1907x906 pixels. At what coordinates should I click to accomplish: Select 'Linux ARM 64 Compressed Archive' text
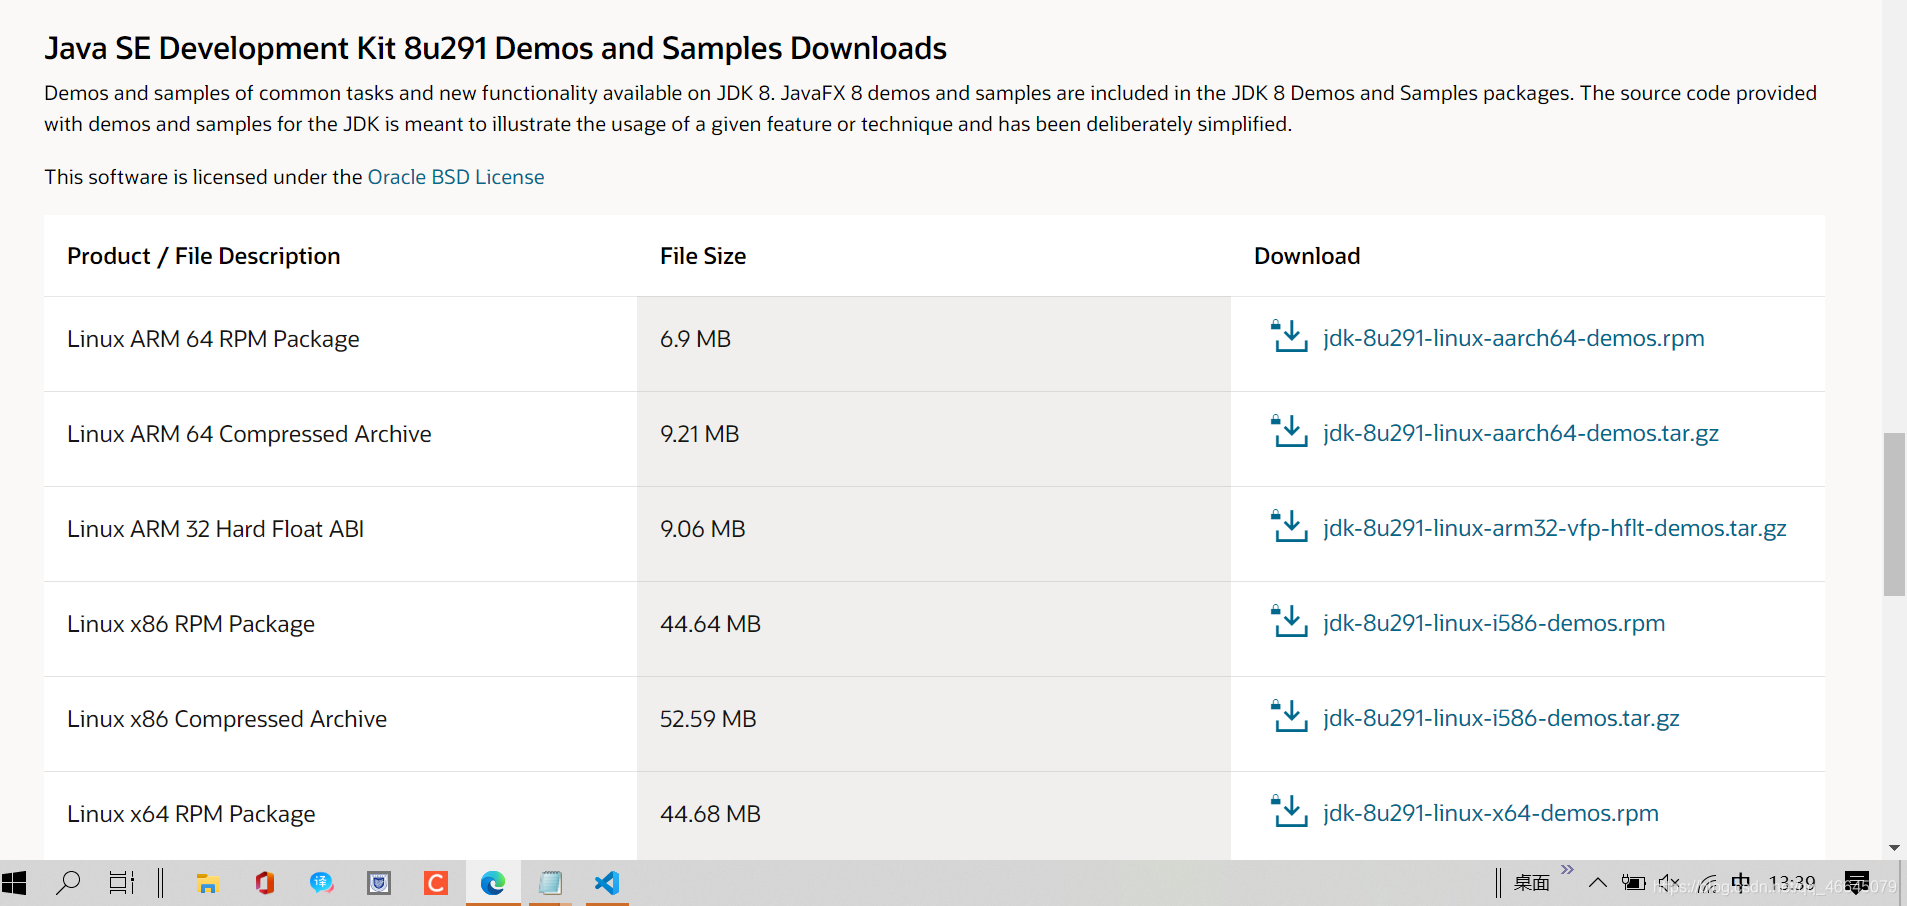[249, 434]
